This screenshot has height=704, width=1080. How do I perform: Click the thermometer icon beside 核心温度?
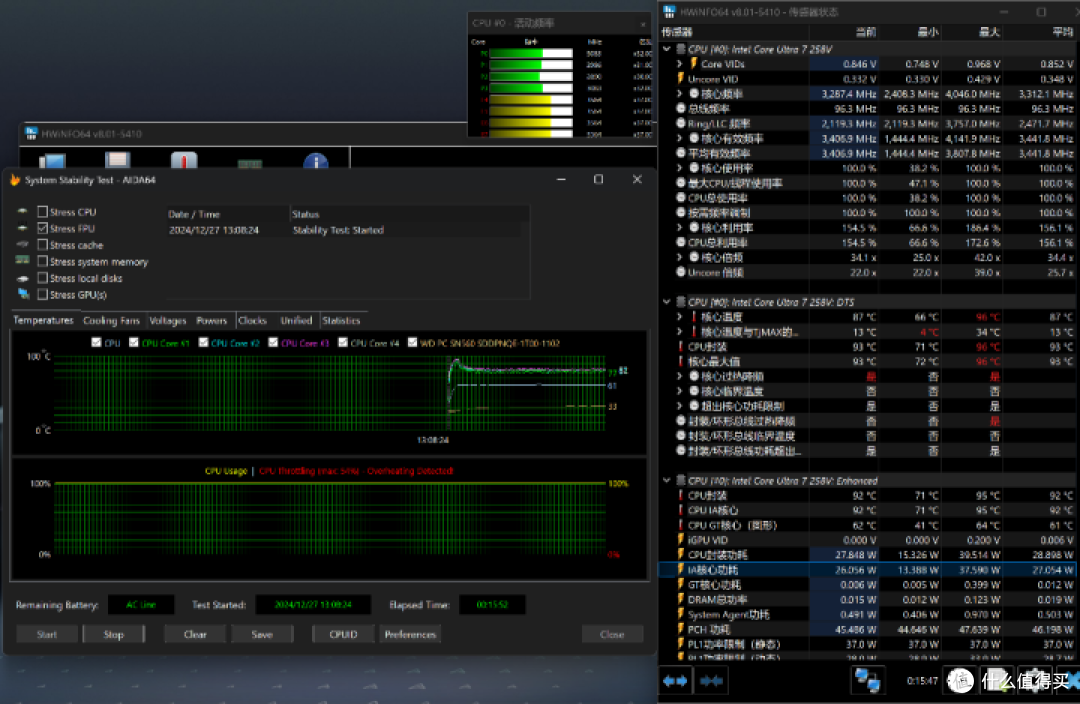694,317
